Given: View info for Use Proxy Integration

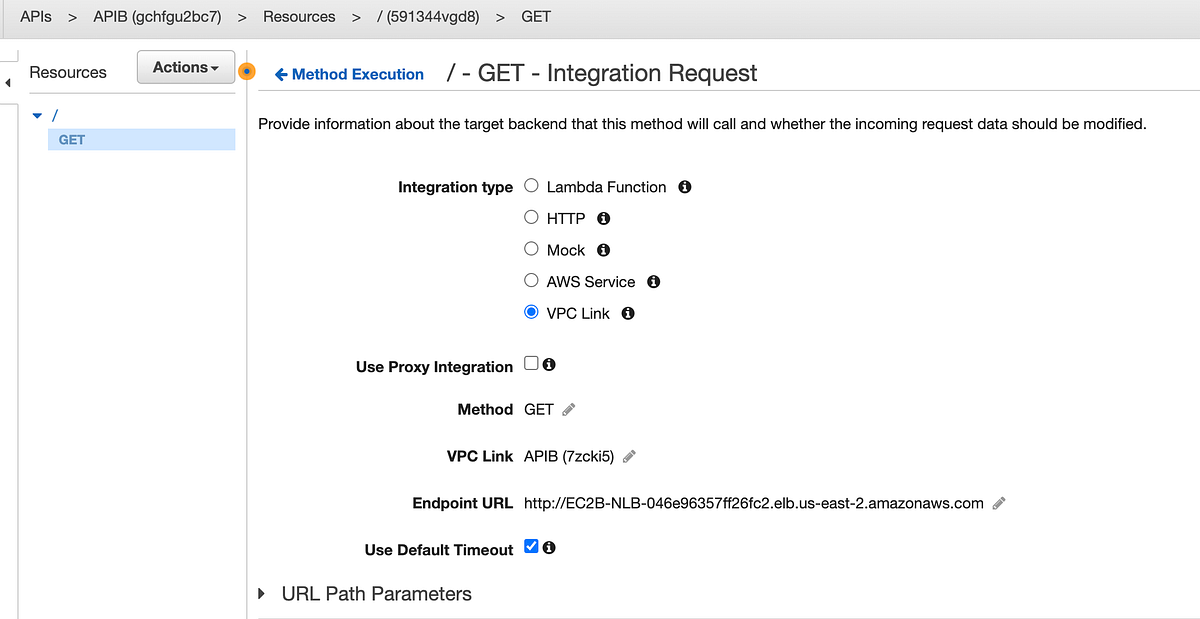Looking at the screenshot, I should click(x=551, y=364).
